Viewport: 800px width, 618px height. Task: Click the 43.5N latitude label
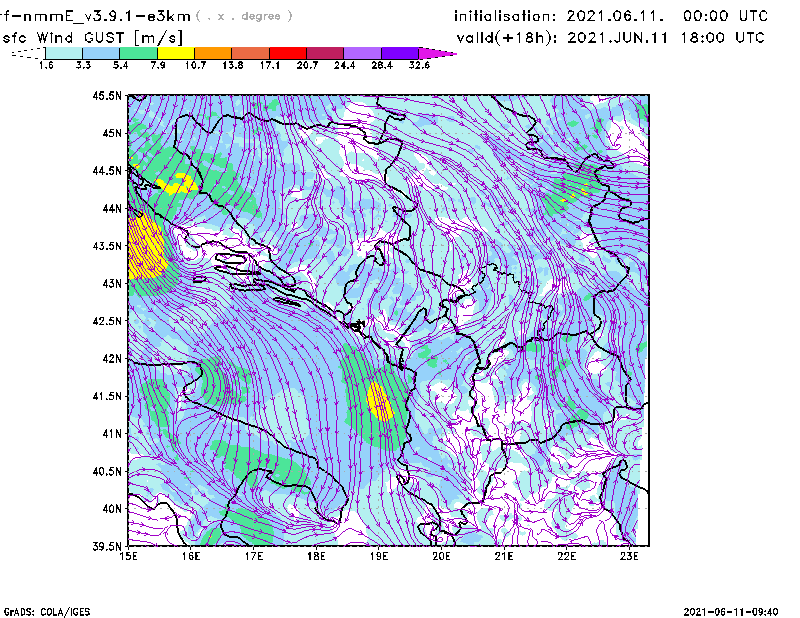(x=107, y=246)
